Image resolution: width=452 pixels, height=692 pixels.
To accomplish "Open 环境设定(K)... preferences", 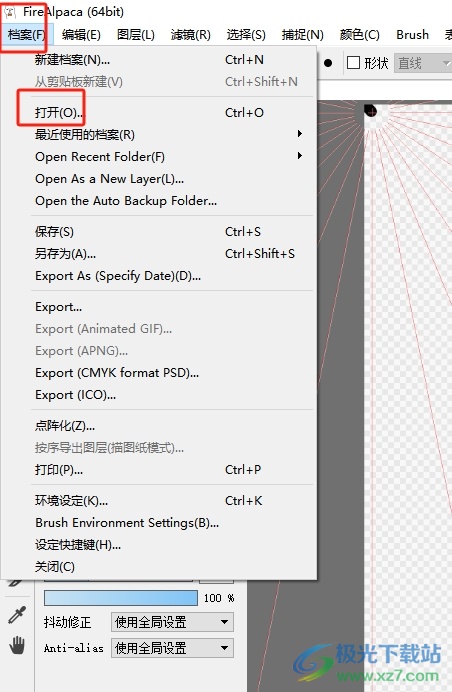I will tap(159, 500).
